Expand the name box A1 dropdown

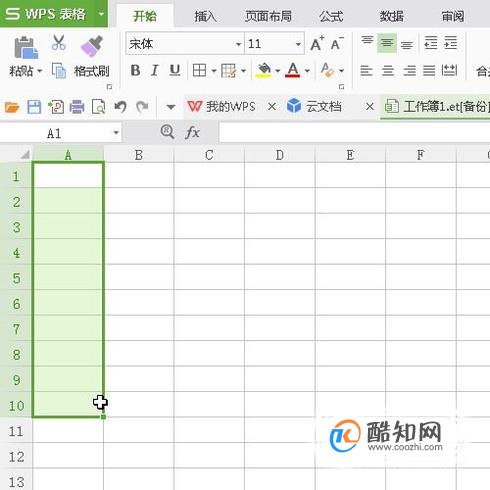tap(116, 133)
